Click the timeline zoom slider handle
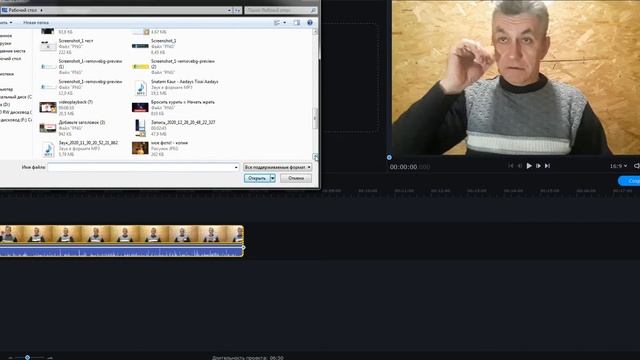The height and width of the screenshot is (360, 640). click(27, 357)
